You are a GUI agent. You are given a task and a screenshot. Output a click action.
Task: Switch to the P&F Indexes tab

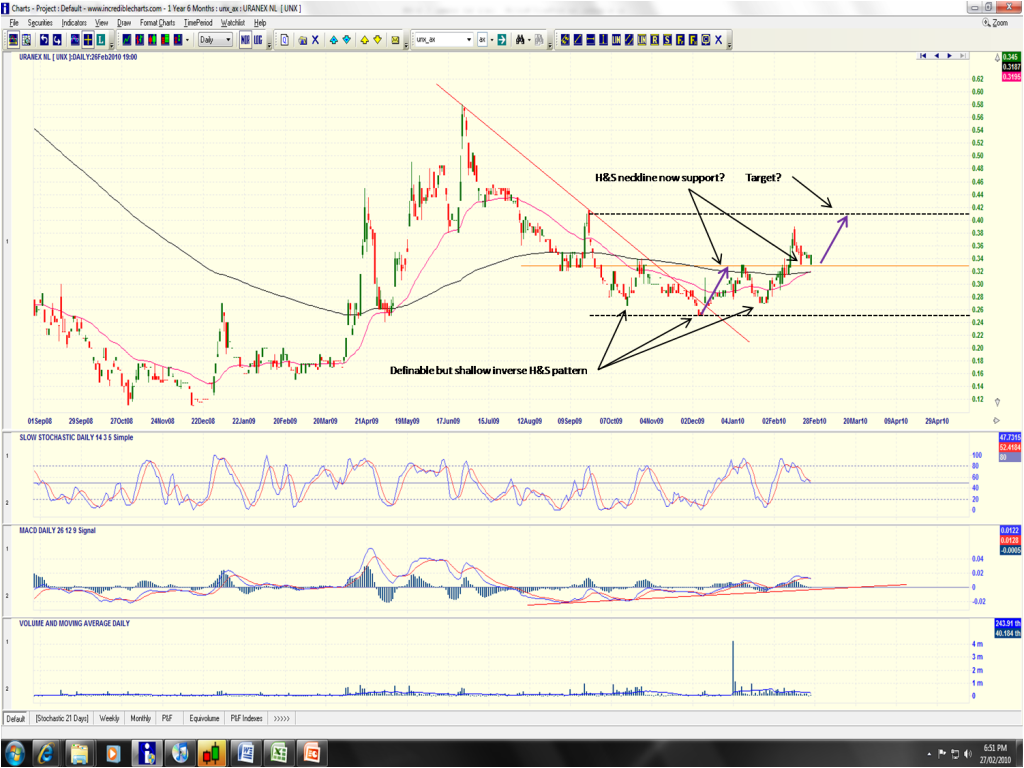click(x=246, y=718)
